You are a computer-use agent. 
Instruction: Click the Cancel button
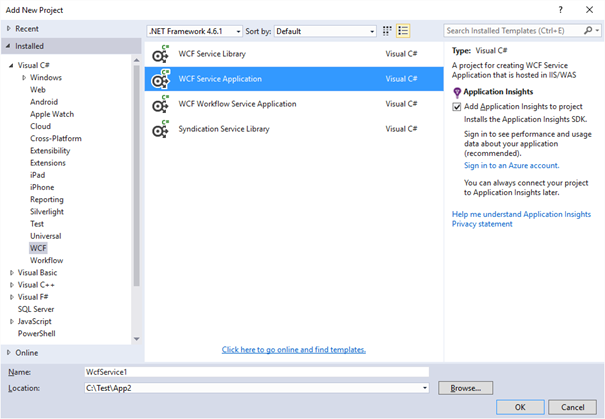point(573,407)
